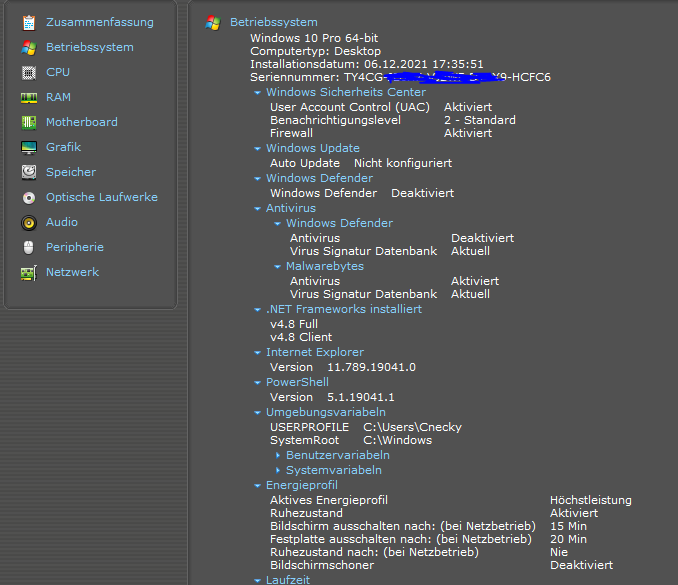Click the Benachrichtigungslevel 2 - Standard row
The image size is (678, 585).
[x=393, y=120]
